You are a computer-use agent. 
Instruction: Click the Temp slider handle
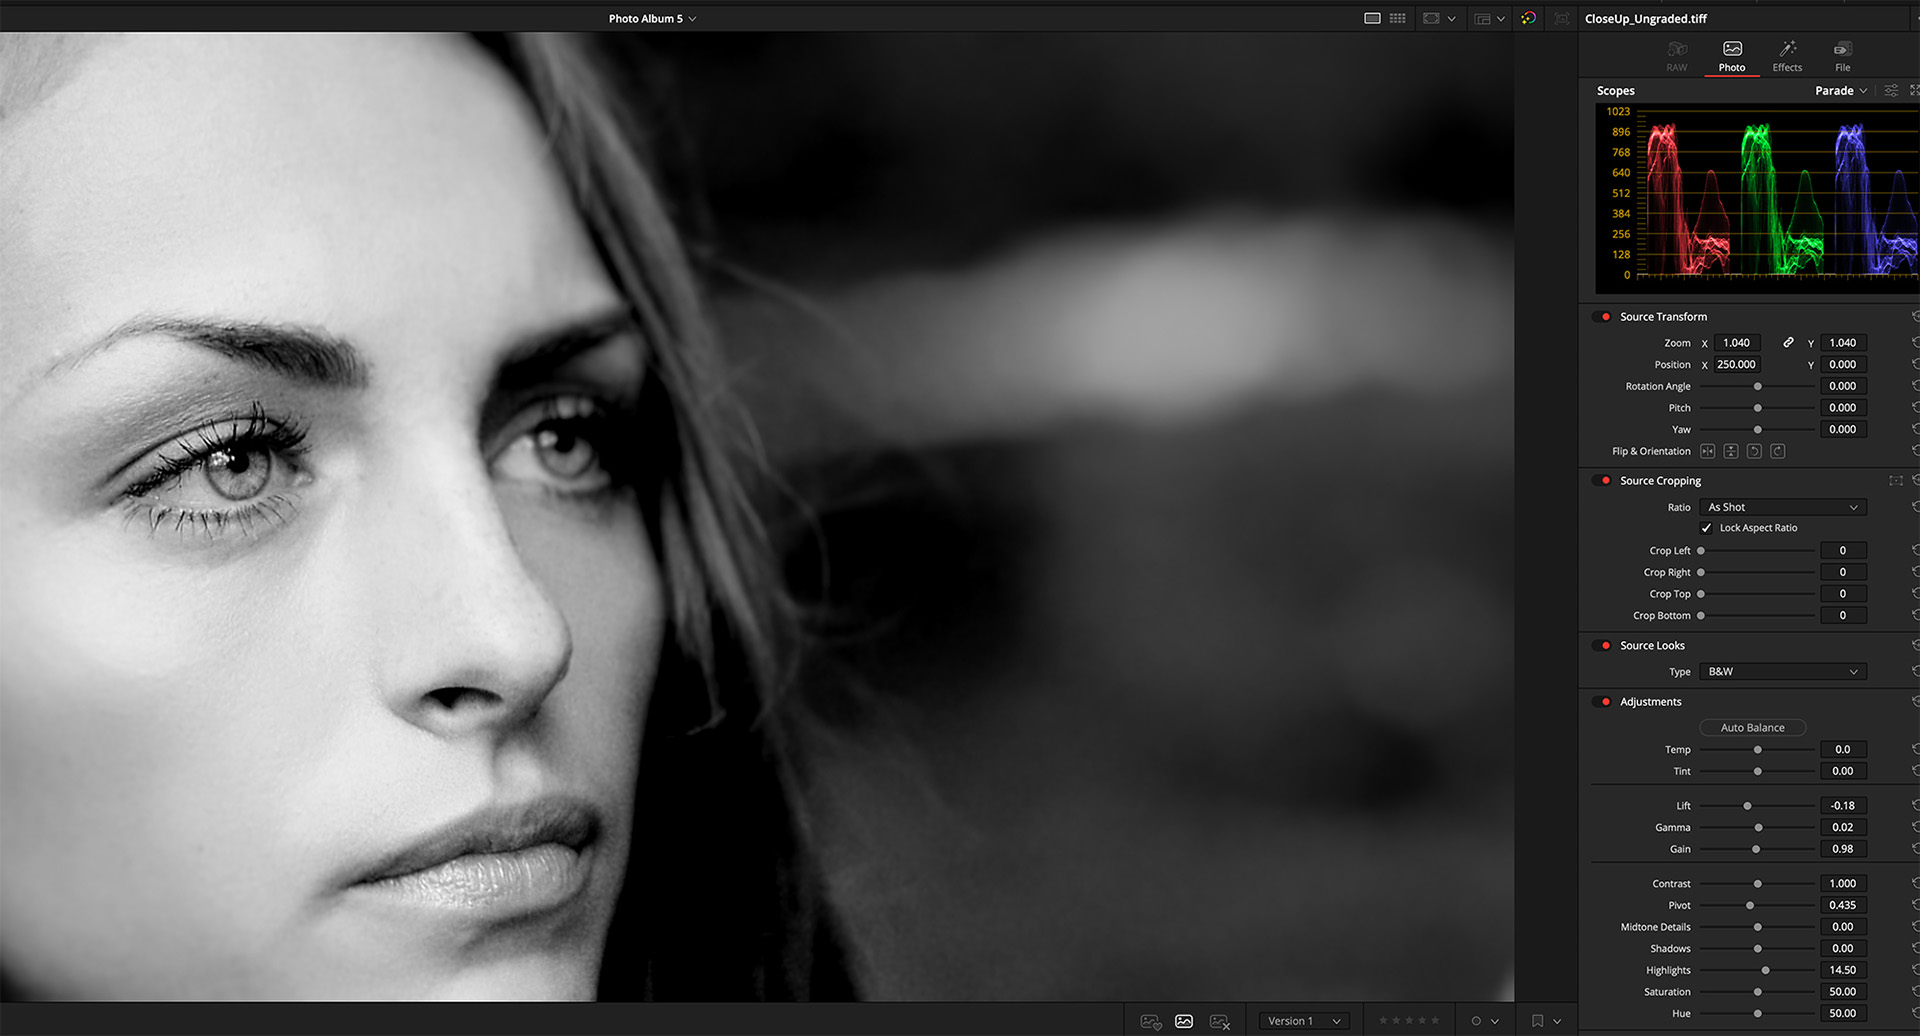[x=1758, y=750]
